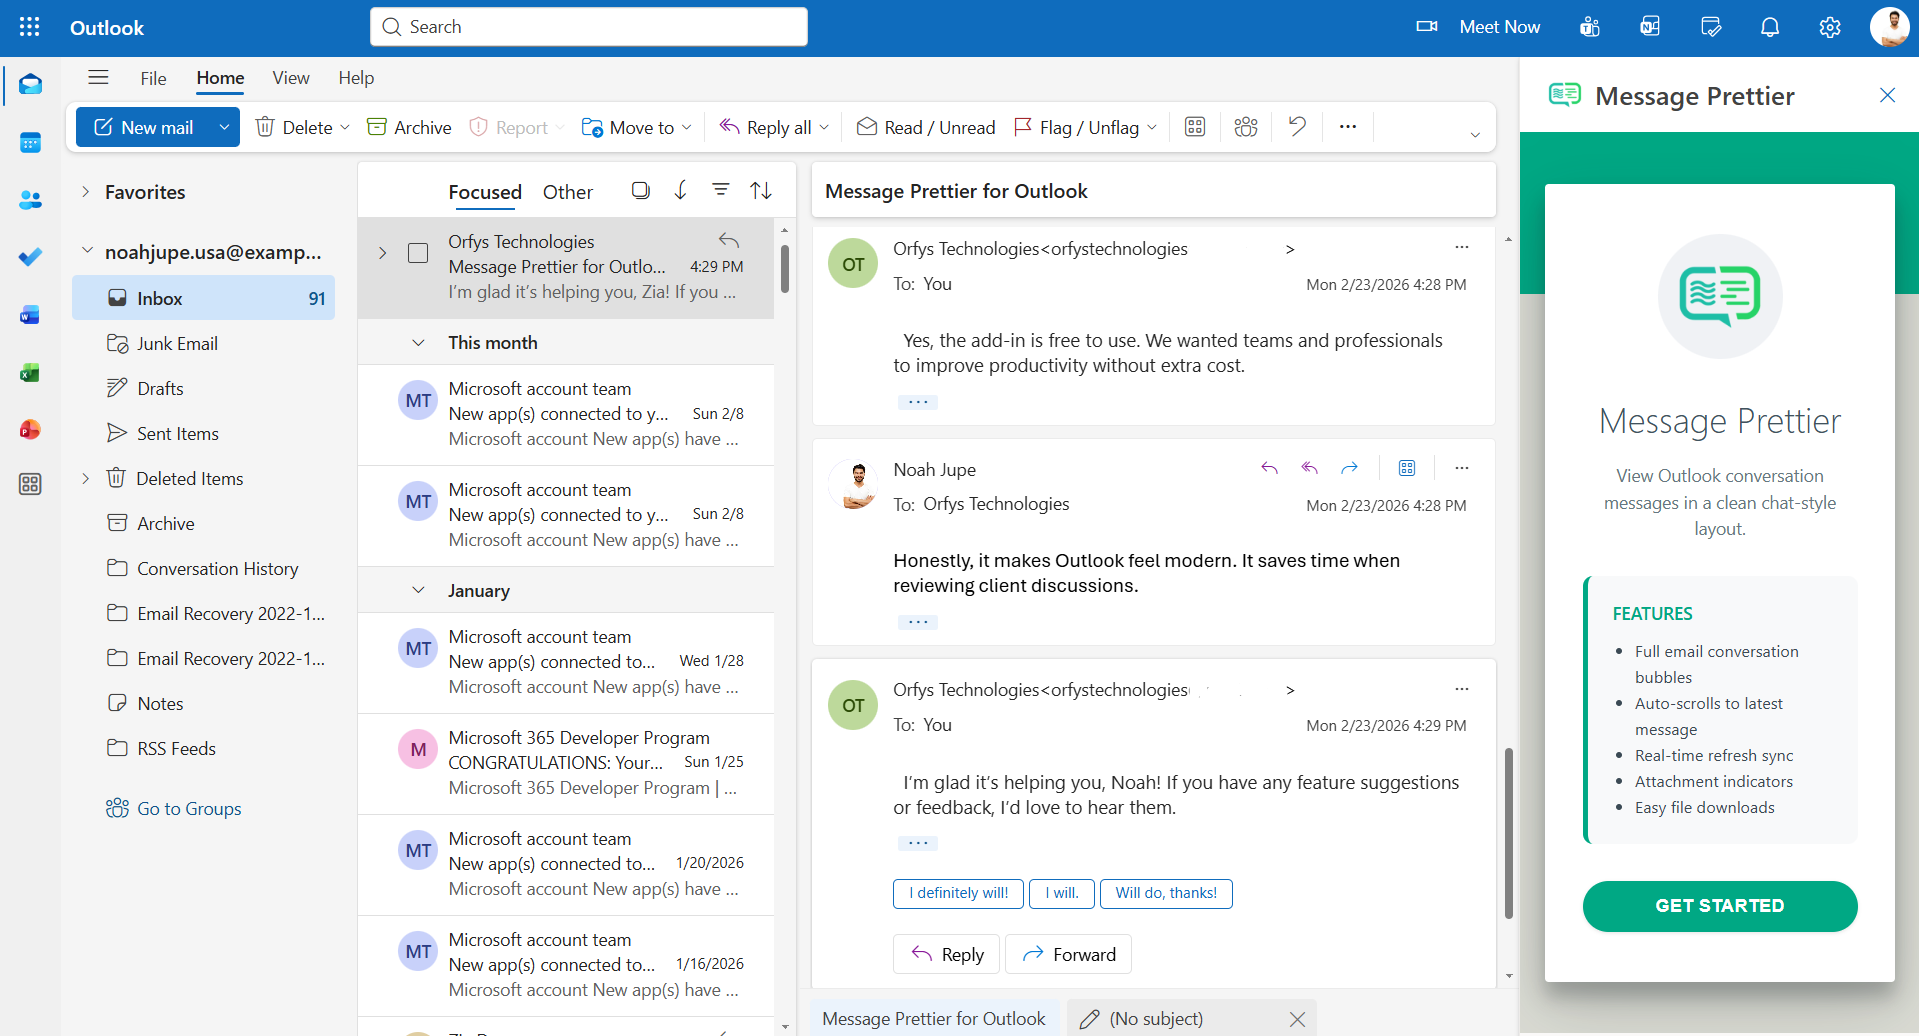1919x1036 pixels.
Task: Open apps icon on Noah Jupe's message
Action: [1407, 468]
